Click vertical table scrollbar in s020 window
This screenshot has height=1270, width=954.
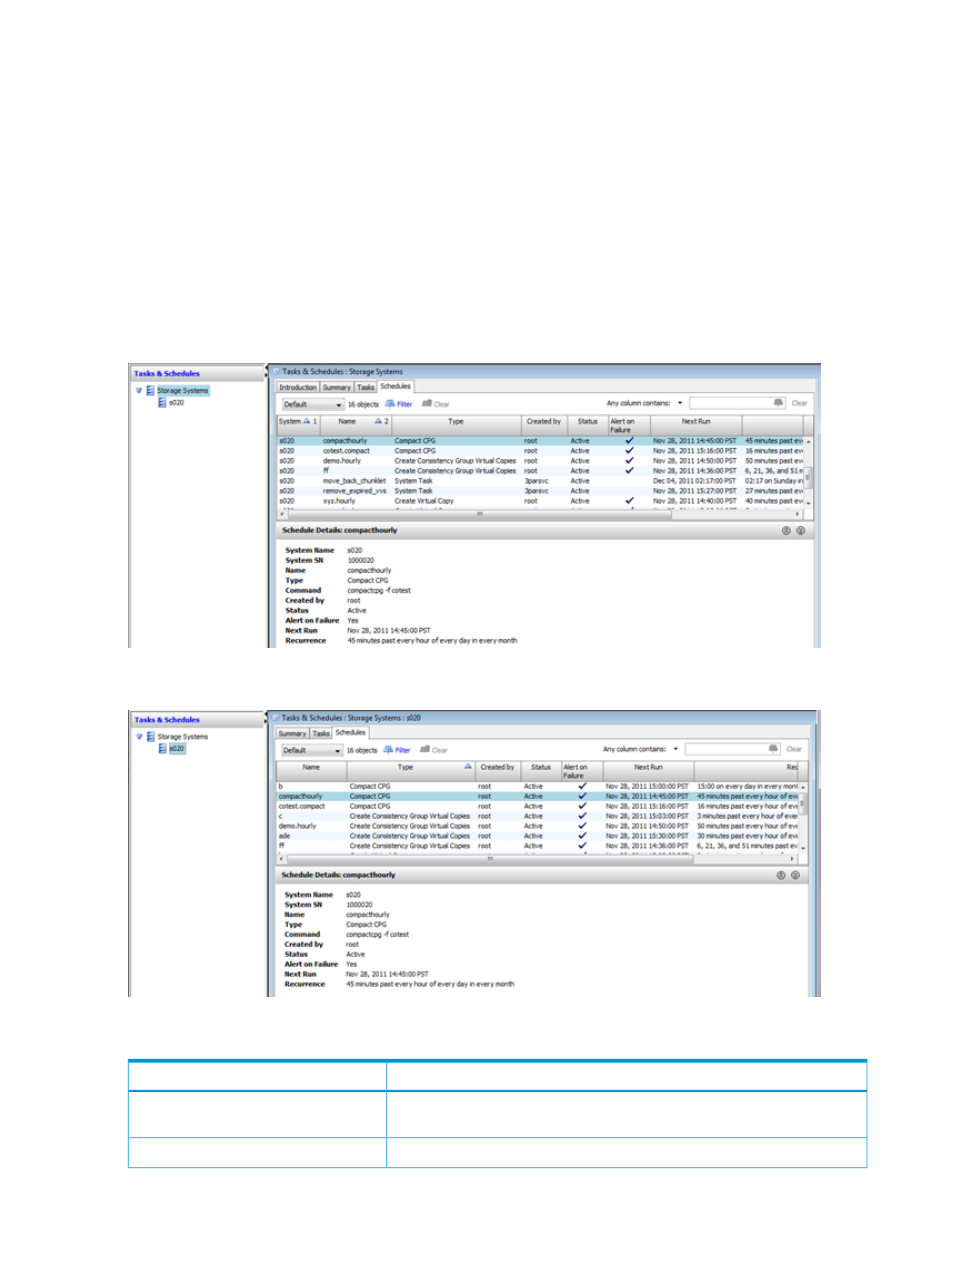[x=803, y=817]
